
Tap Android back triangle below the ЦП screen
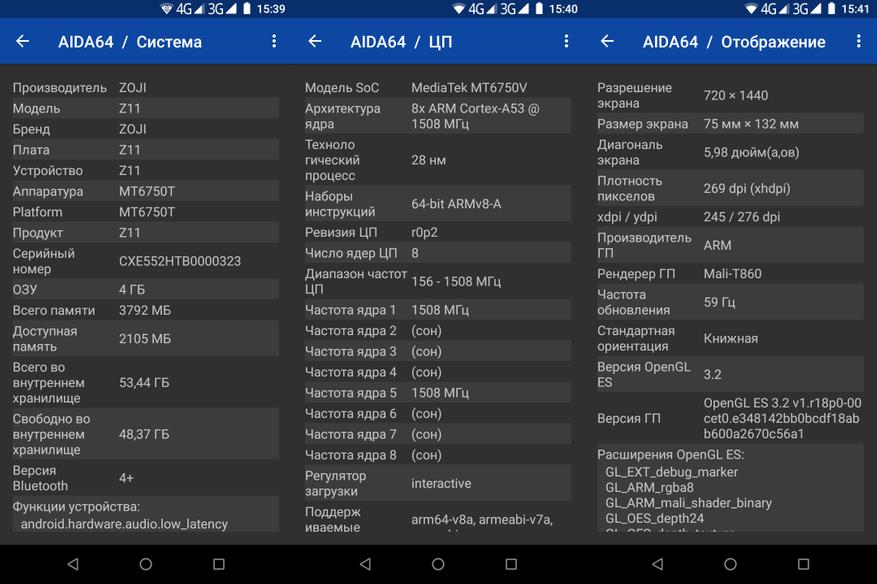click(x=365, y=564)
